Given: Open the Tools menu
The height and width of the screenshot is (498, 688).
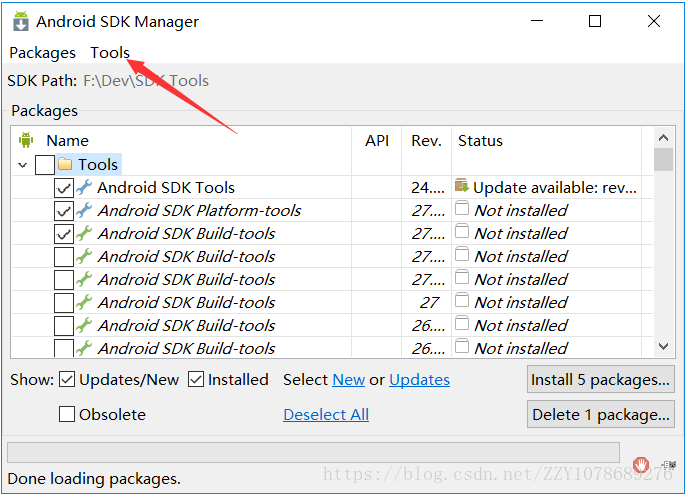Looking at the screenshot, I should pos(110,53).
